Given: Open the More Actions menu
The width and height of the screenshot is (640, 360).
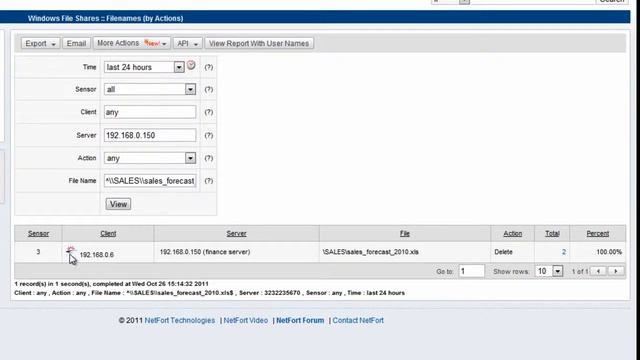Looking at the screenshot, I should [x=131, y=43].
